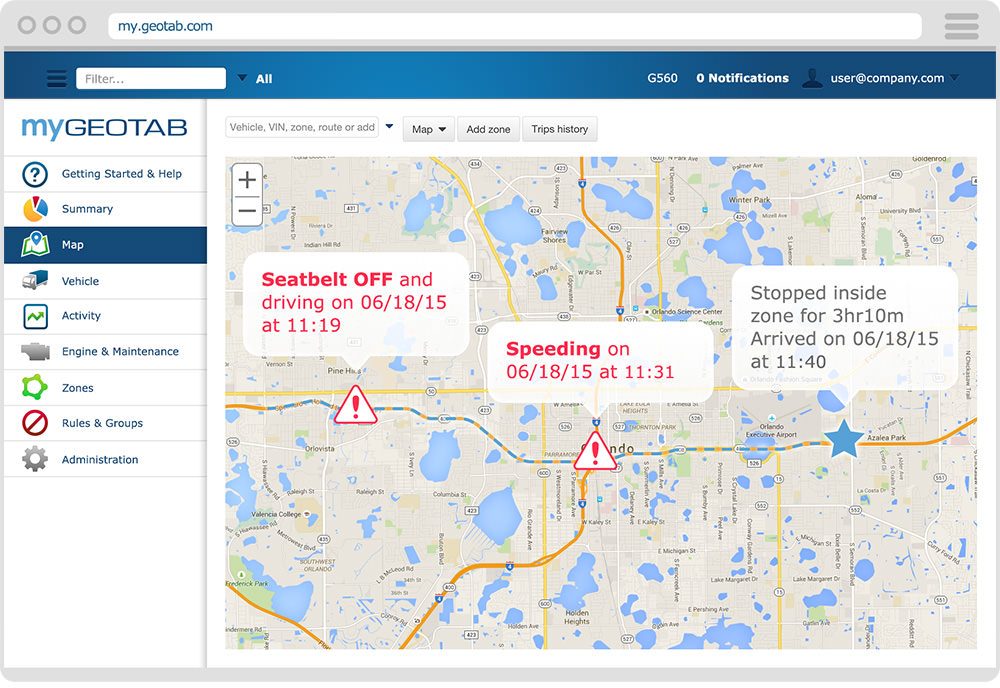Click the Trips history button
Screen dimensions: 1000x688
(x=560, y=129)
